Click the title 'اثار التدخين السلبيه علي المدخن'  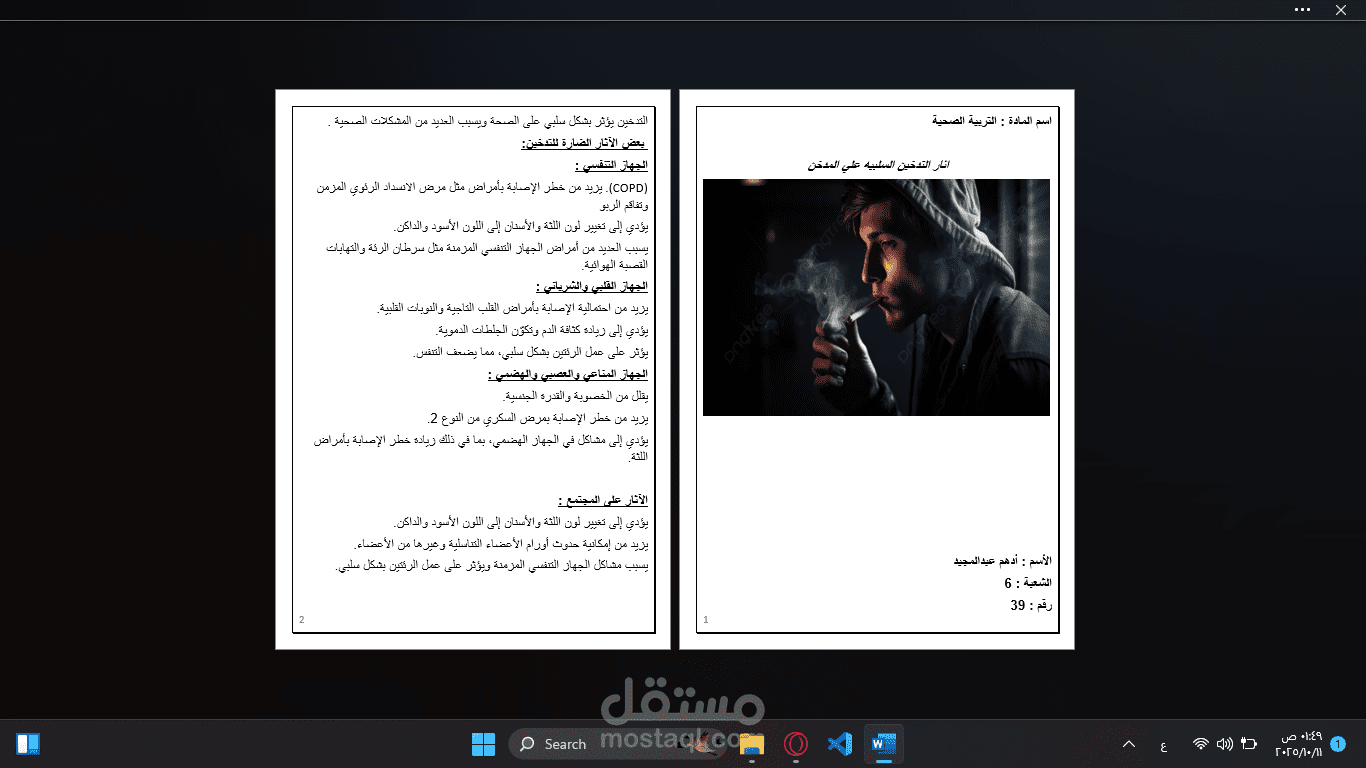pyautogui.click(x=878, y=164)
